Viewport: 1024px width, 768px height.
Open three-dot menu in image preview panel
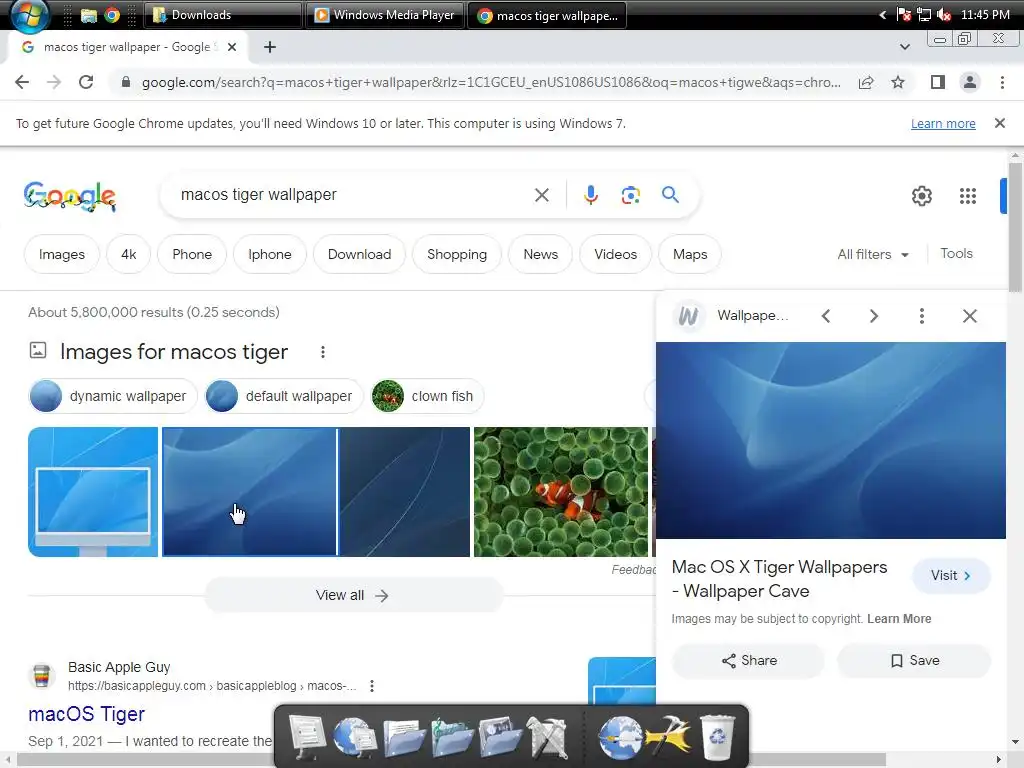[921, 316]
